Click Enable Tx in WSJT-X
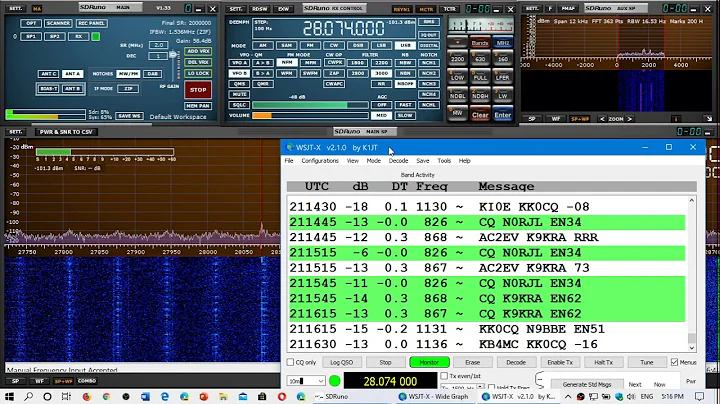 [560, 362]
